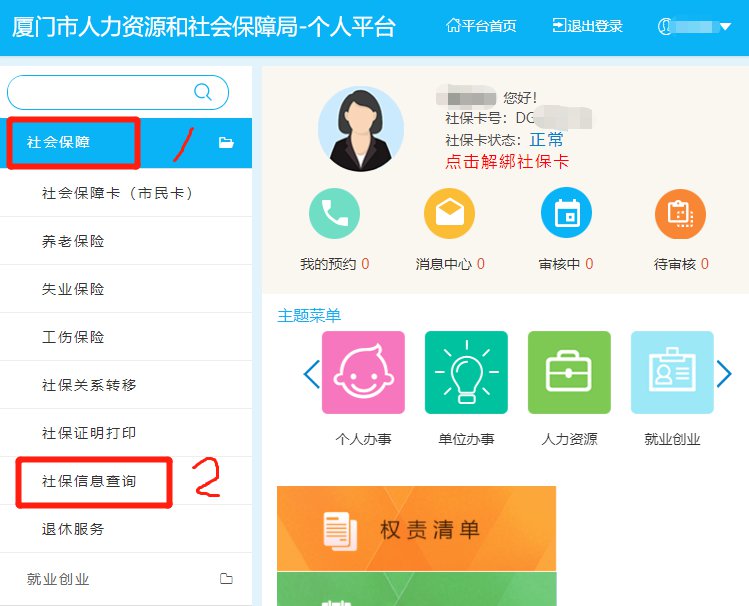749x606 pixels.
Task: Open 失业保险 menu item
Action: pyautogui.click(x=126, y=289)
